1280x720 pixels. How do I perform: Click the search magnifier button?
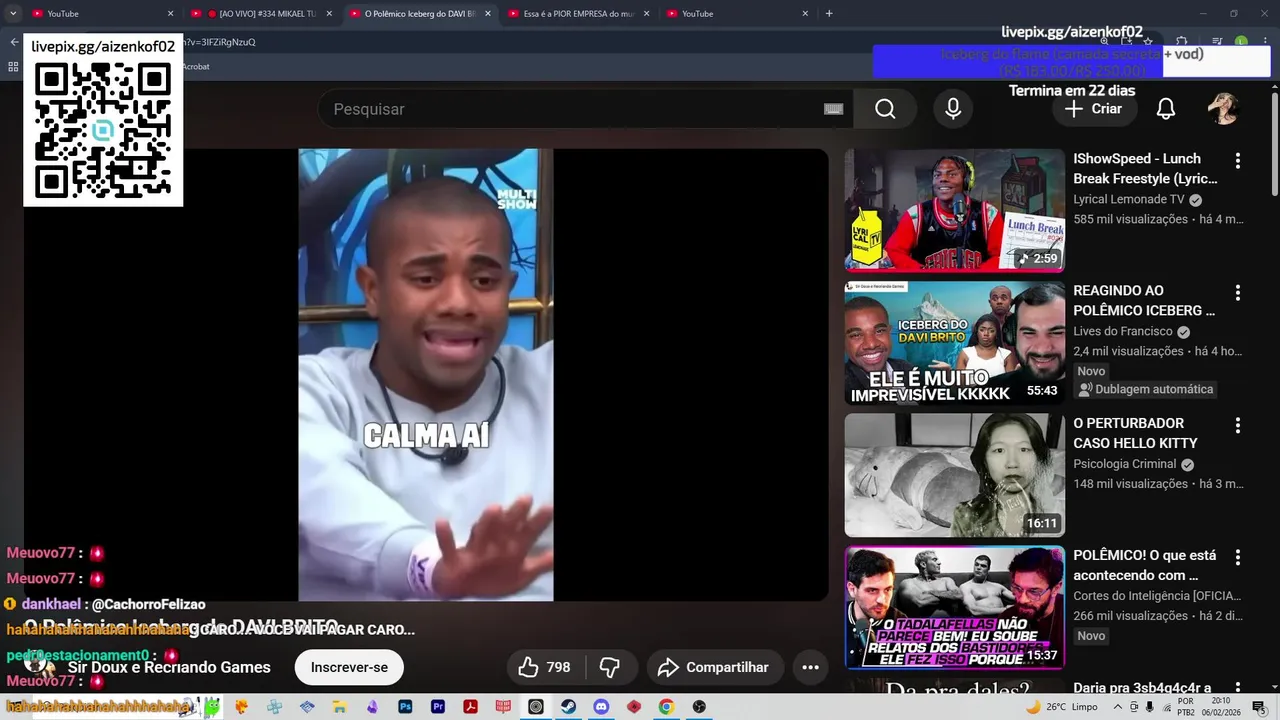pyautogui.click(x=885, y=109)
